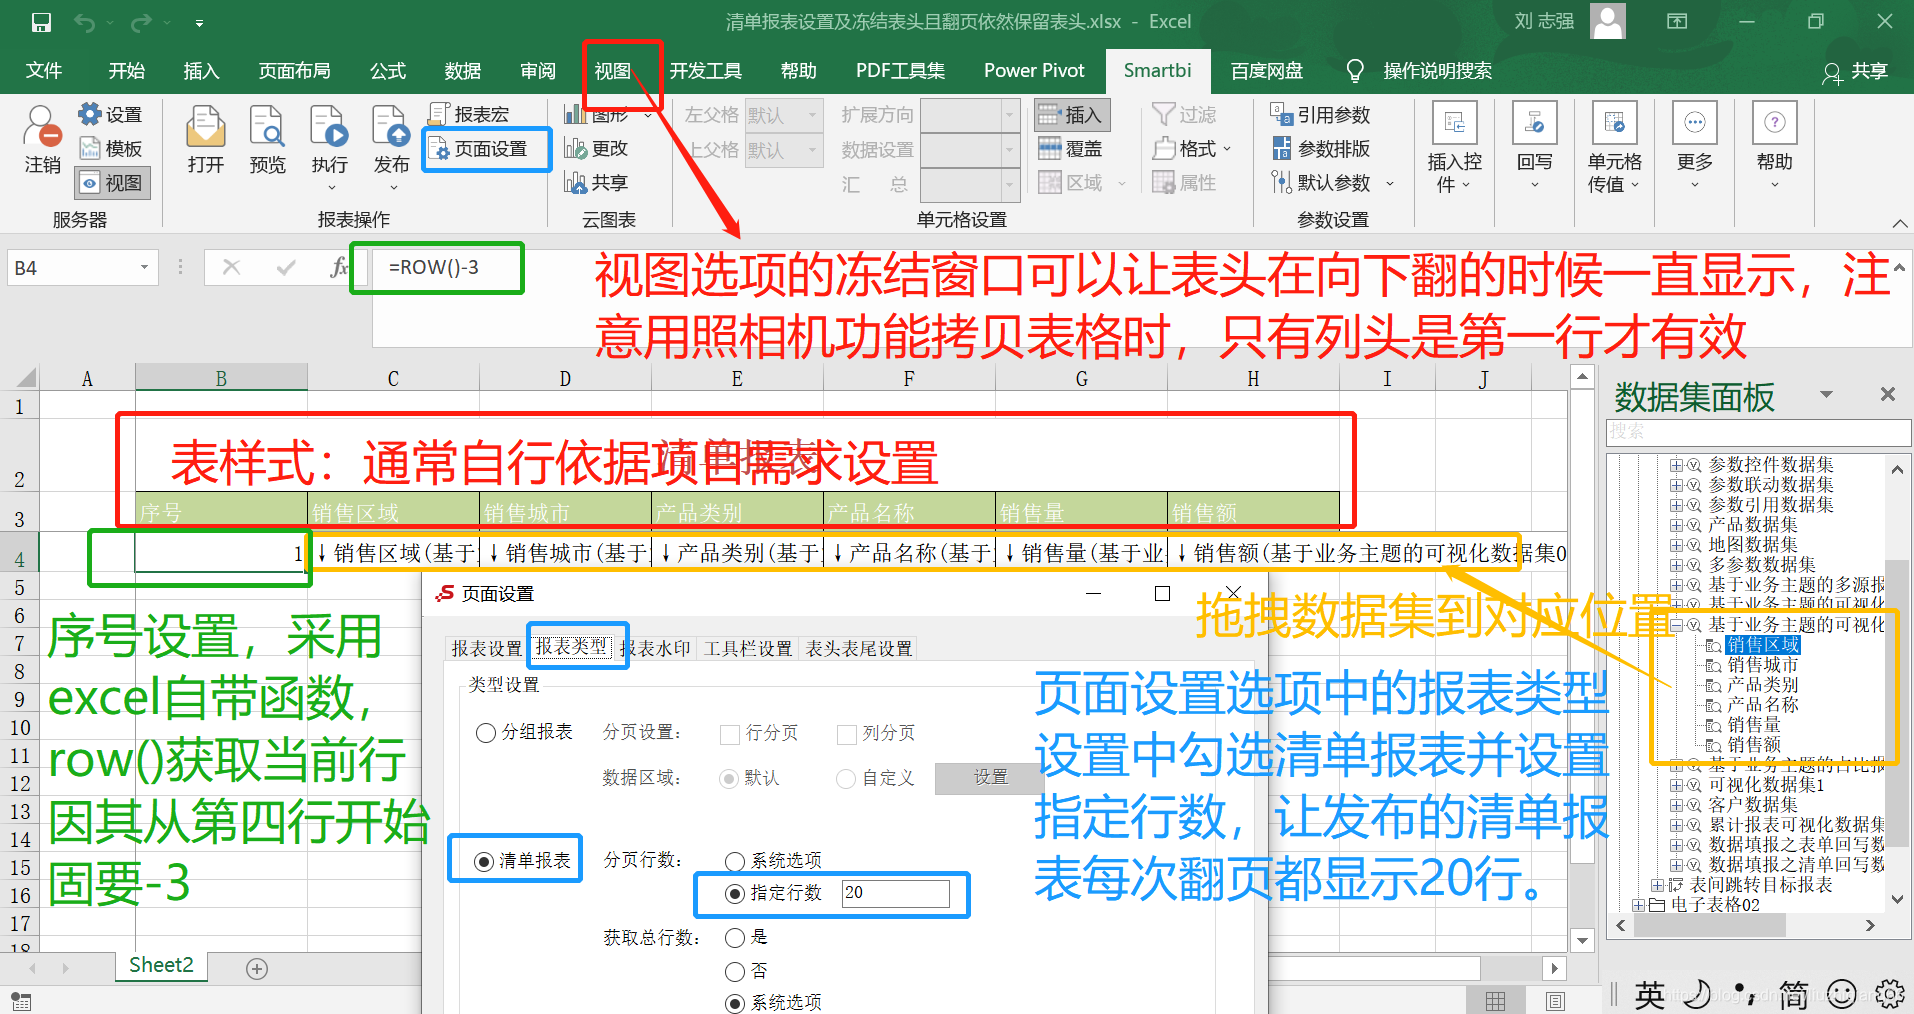Click the 回写 write-back icon
Viewport: 1914px width, 1014px height.
point(1534,123)
